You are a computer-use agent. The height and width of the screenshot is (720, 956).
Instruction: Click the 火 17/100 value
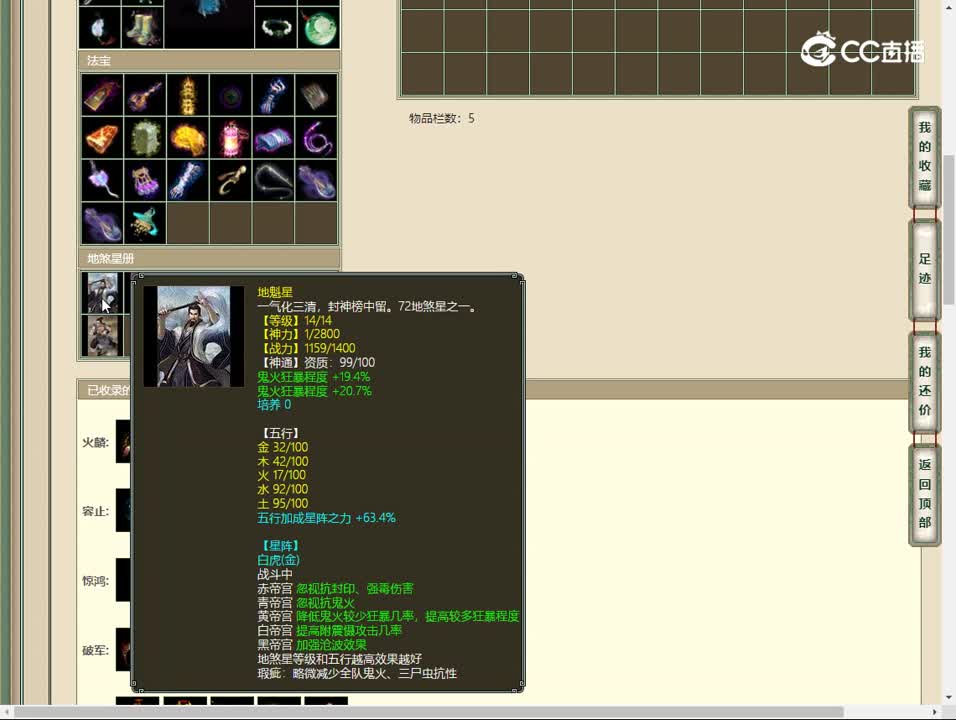click(282, 476)
